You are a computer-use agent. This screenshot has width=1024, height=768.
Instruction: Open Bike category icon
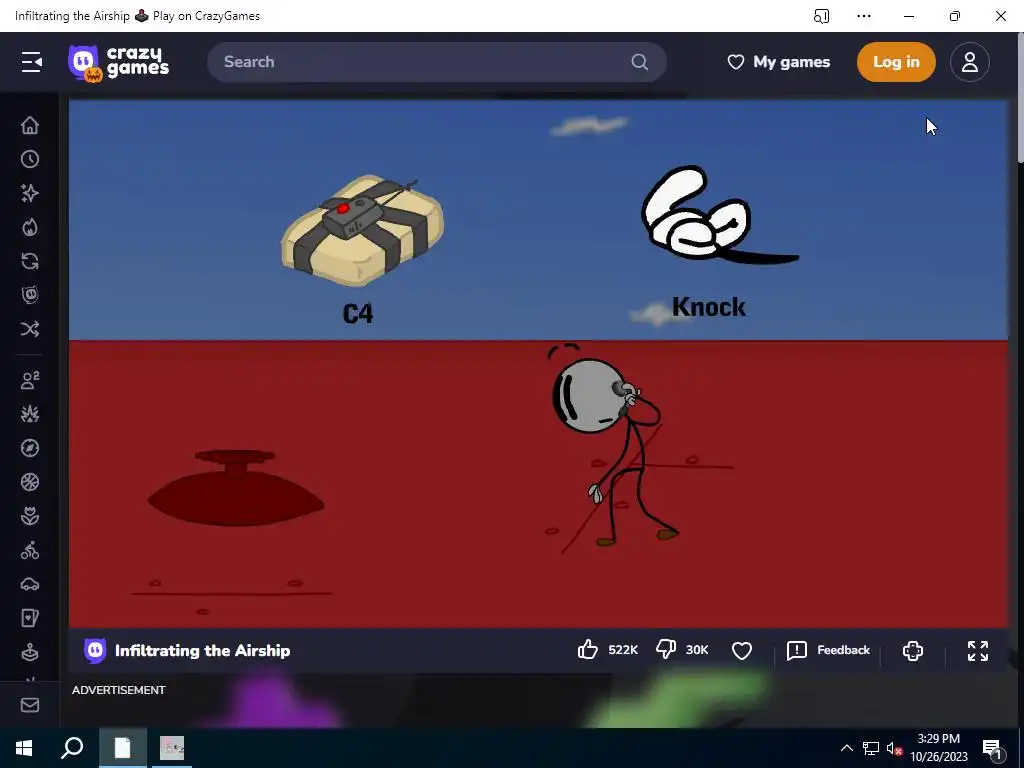click(x=30, y=551)
